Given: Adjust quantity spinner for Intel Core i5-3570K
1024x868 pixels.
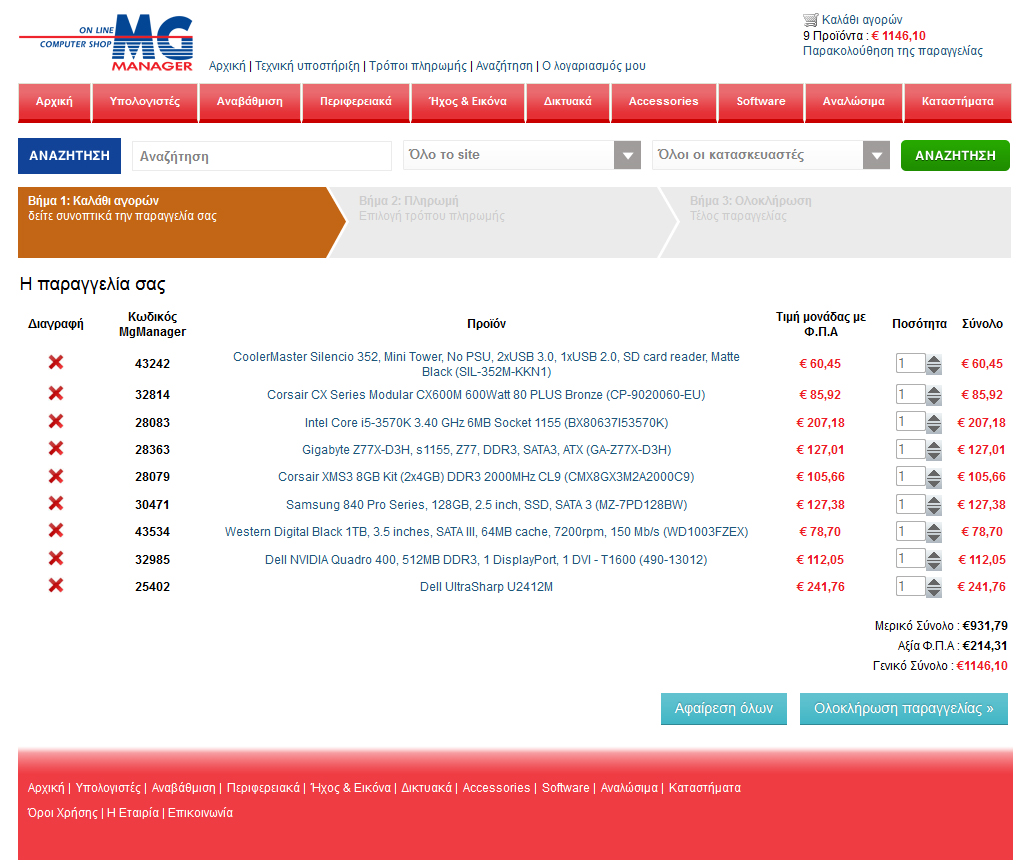Looking at the screenshot, I should click(934, 423).
